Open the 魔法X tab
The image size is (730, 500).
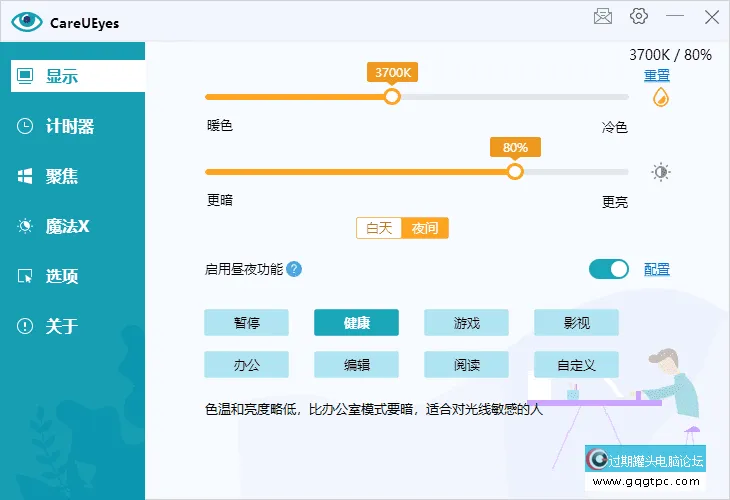pos(67,226)
